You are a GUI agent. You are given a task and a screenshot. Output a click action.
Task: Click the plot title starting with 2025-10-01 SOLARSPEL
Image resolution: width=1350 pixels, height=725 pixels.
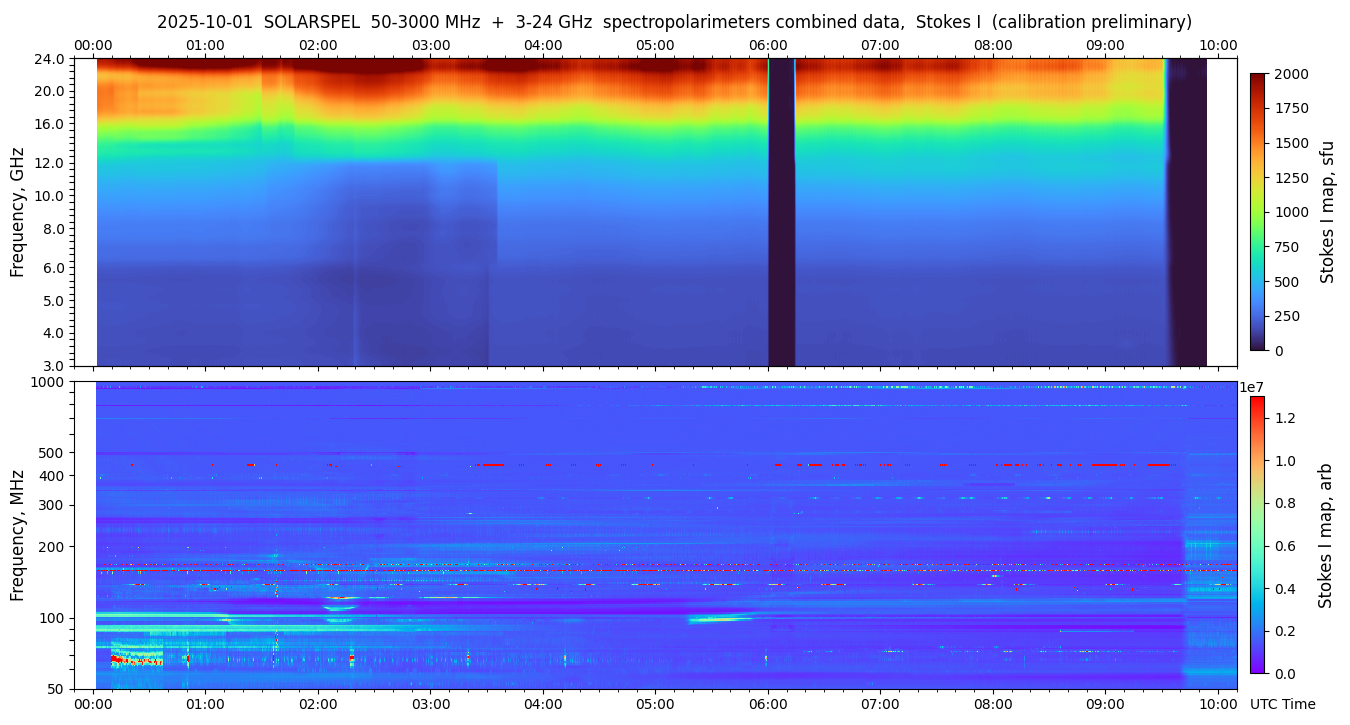pos(674,22)
